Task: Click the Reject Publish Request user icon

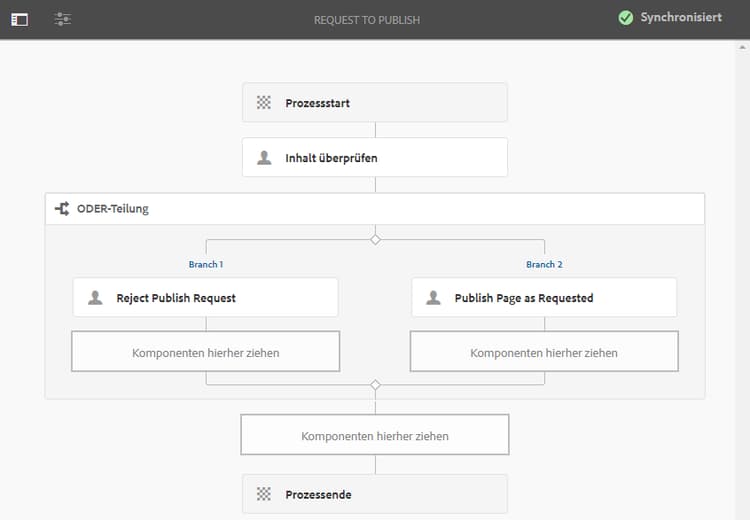Action: [x=95, y=297]
